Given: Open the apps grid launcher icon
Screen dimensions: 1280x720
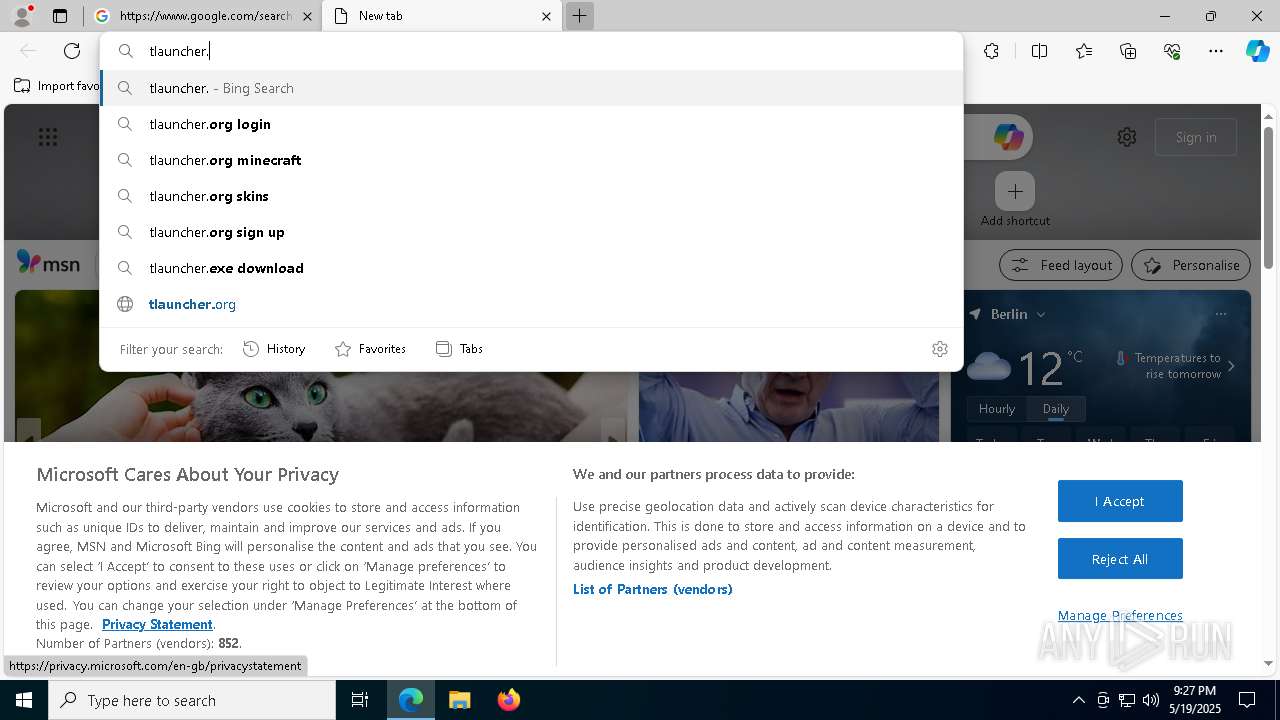Looking at the screenshot, I should pos(47,137).
